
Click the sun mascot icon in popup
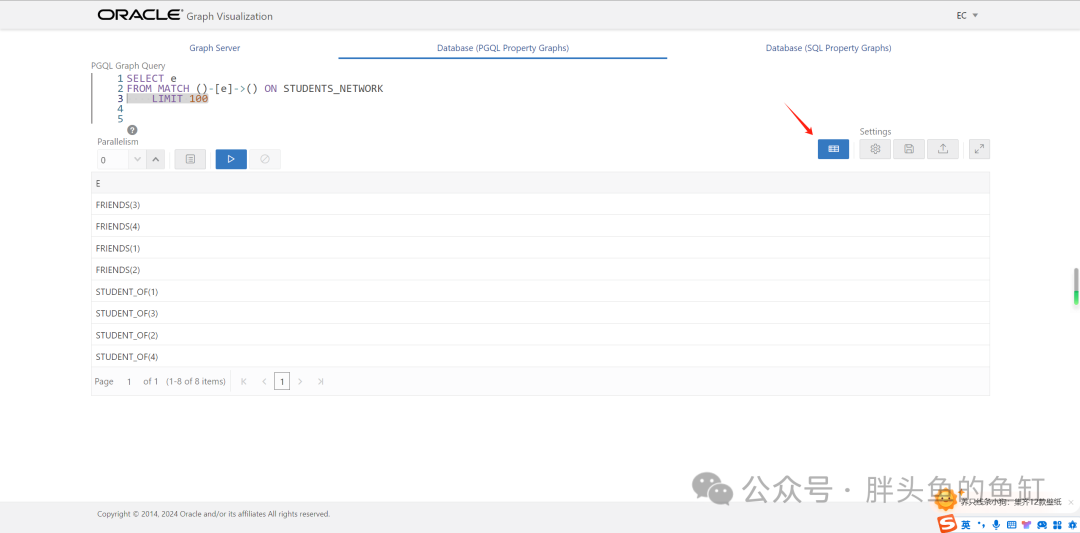click(946, 499)
